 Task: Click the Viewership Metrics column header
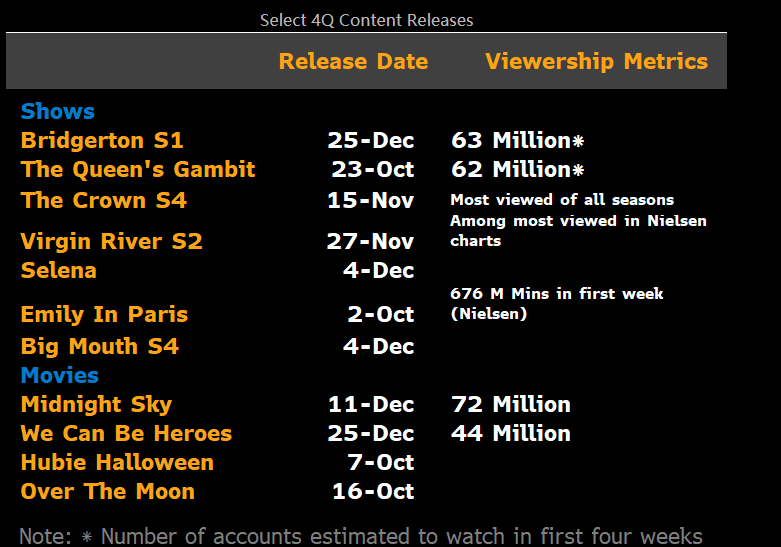click(597, 62)
